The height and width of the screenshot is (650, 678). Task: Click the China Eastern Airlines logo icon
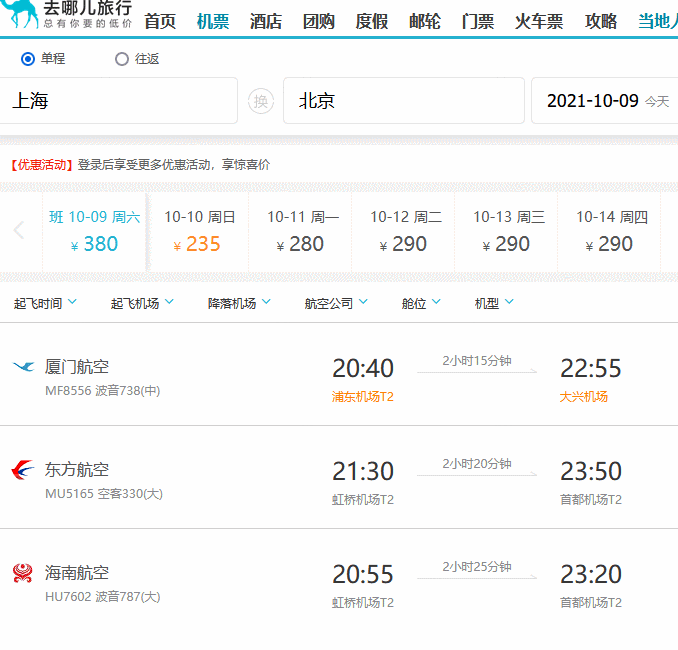pos(22,470)
